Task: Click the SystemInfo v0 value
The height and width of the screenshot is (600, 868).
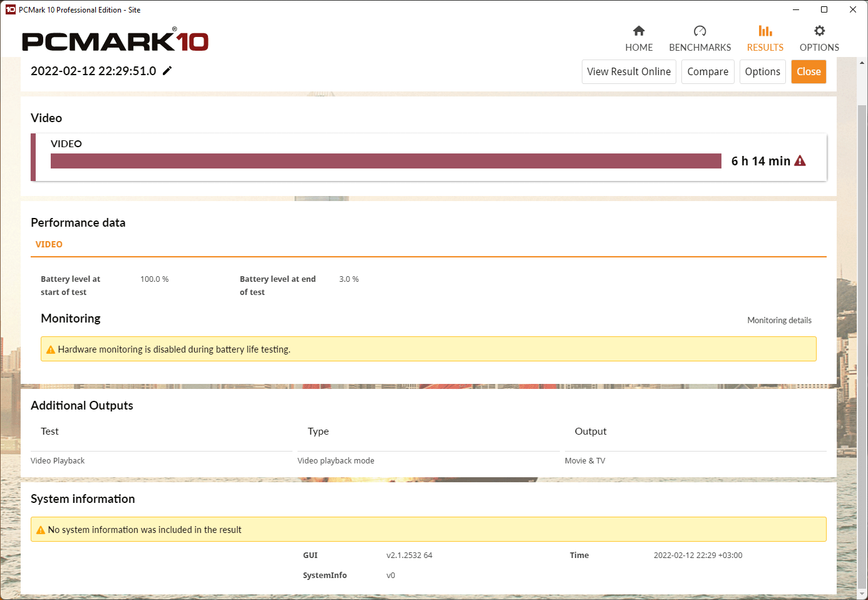Action: [390, 575]
